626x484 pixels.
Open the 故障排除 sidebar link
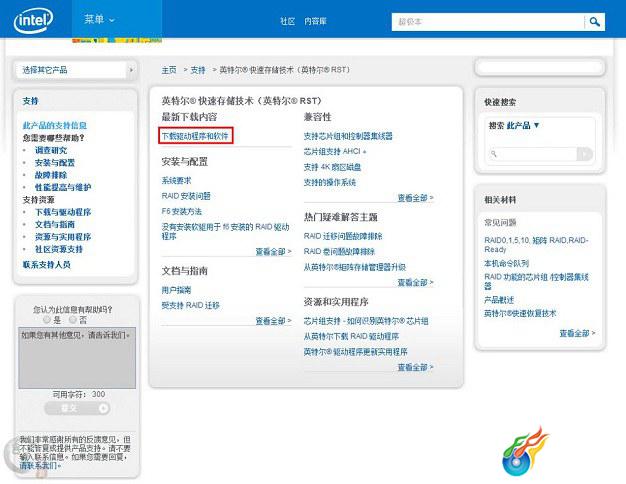pos(51,175)
